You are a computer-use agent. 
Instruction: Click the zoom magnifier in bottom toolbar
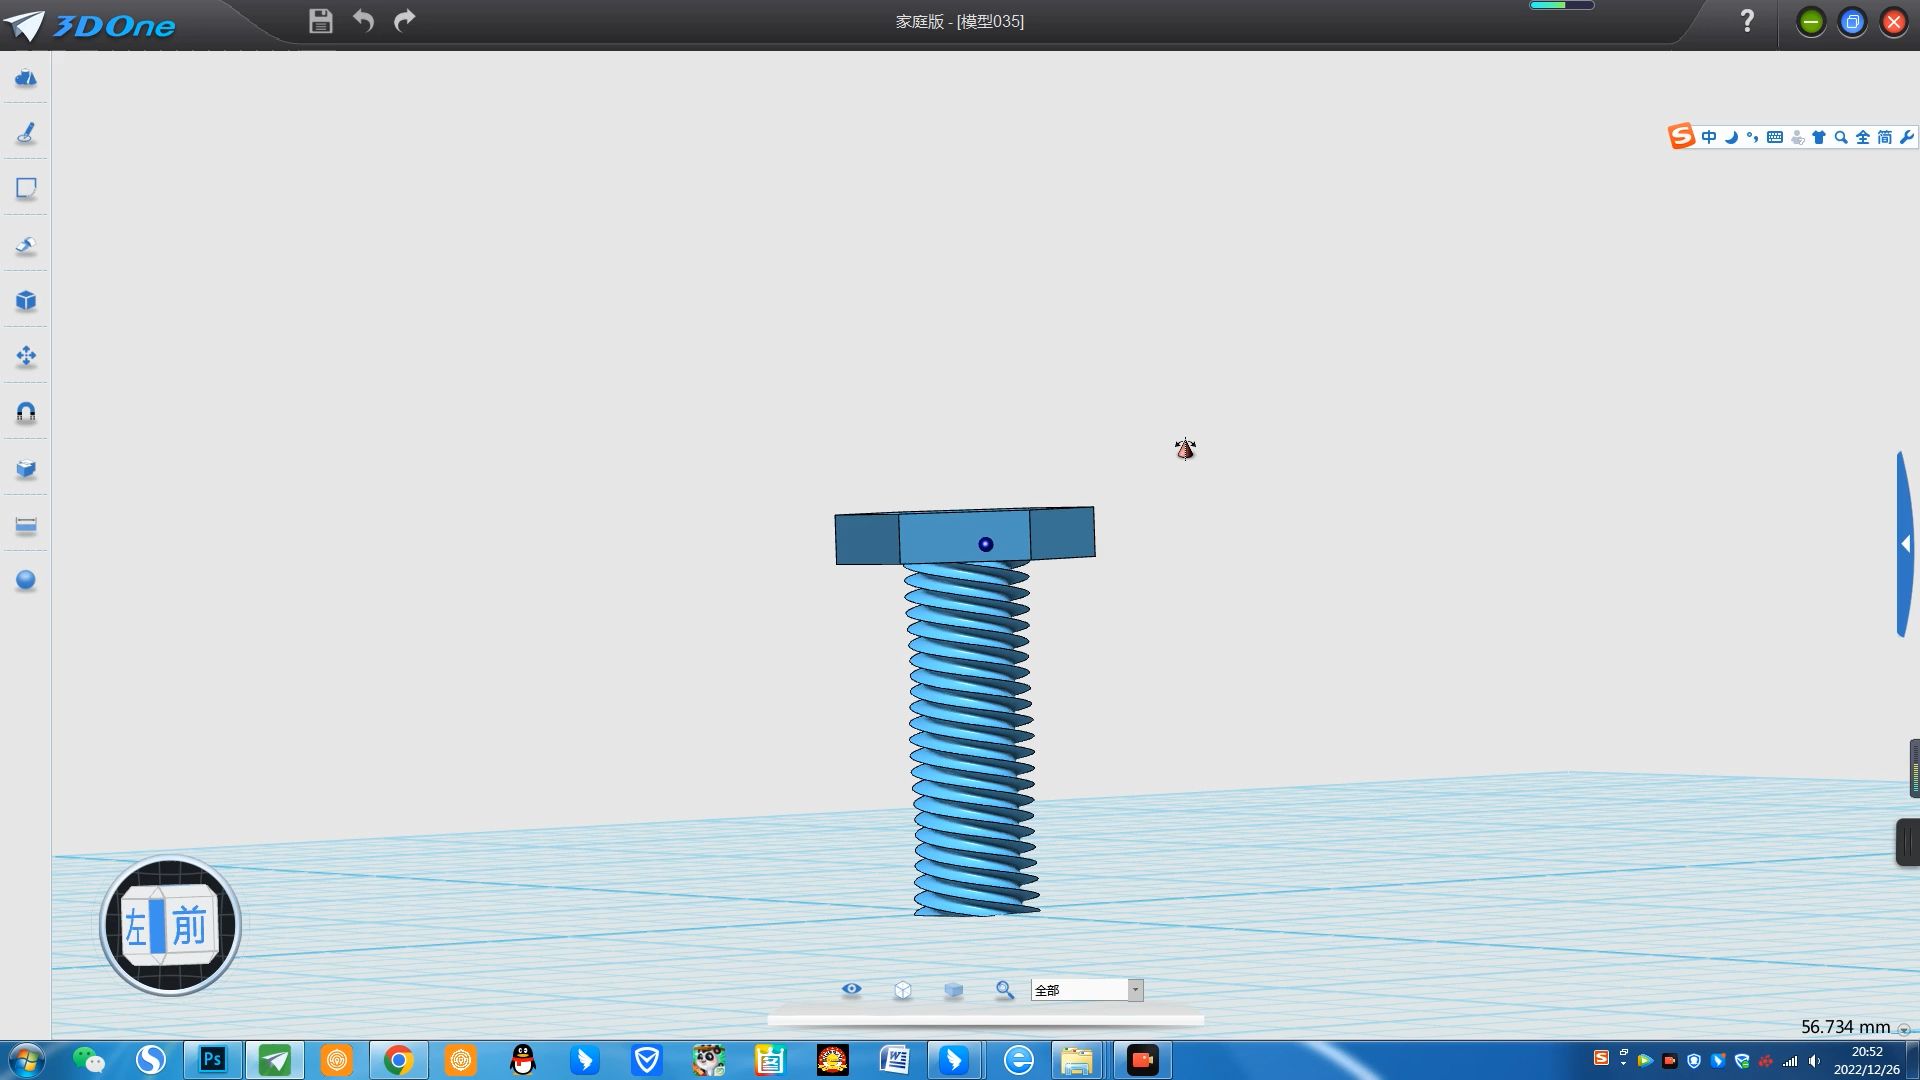point(1005,989)
